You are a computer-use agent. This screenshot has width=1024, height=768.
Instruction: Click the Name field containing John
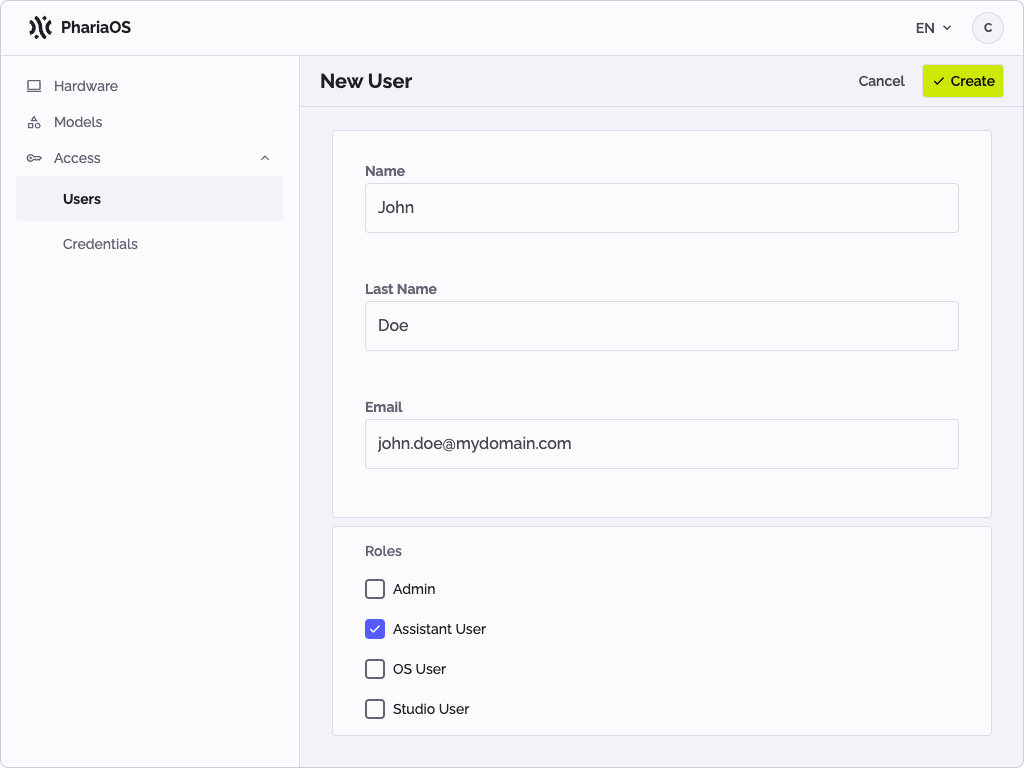tap(661, 207)
